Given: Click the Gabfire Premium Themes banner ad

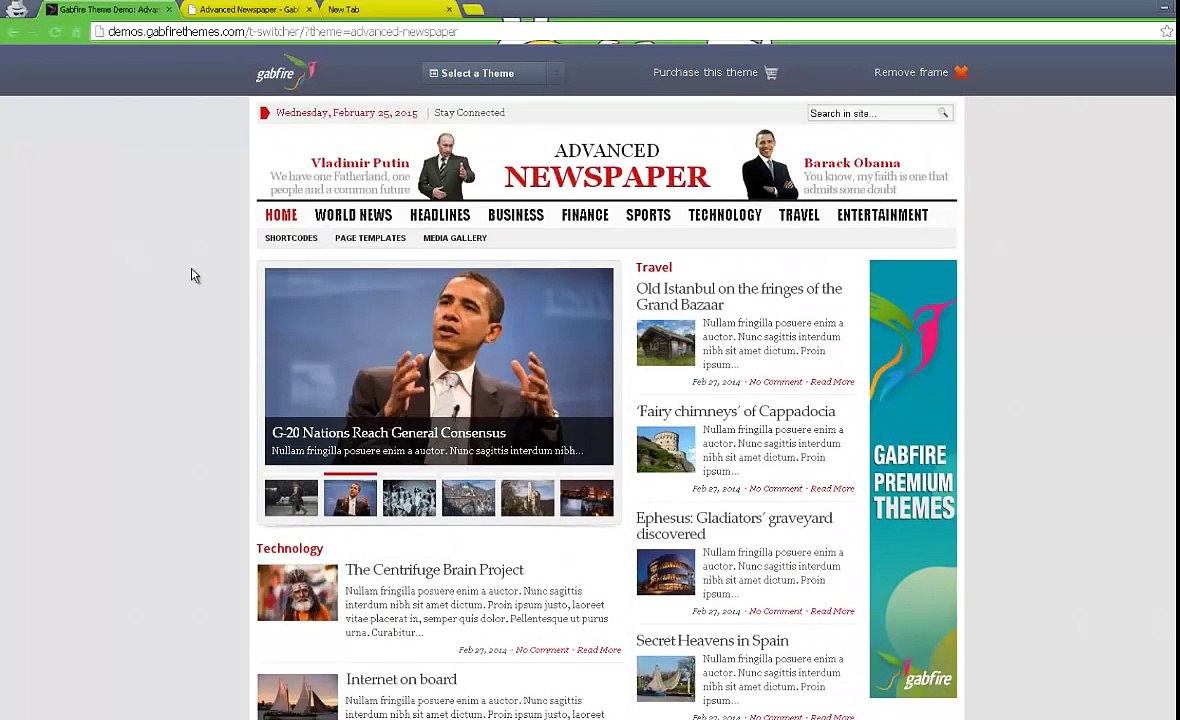Looking at the screenshot, I should point(913,478).
